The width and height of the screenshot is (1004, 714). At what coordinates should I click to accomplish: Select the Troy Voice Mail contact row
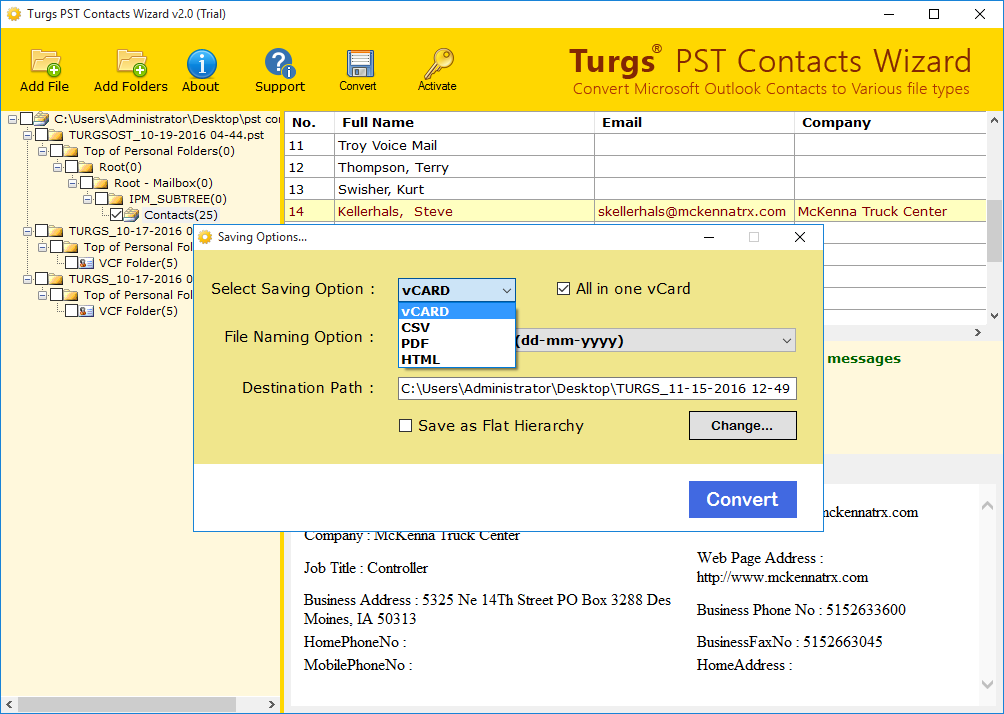pos(635,145)
